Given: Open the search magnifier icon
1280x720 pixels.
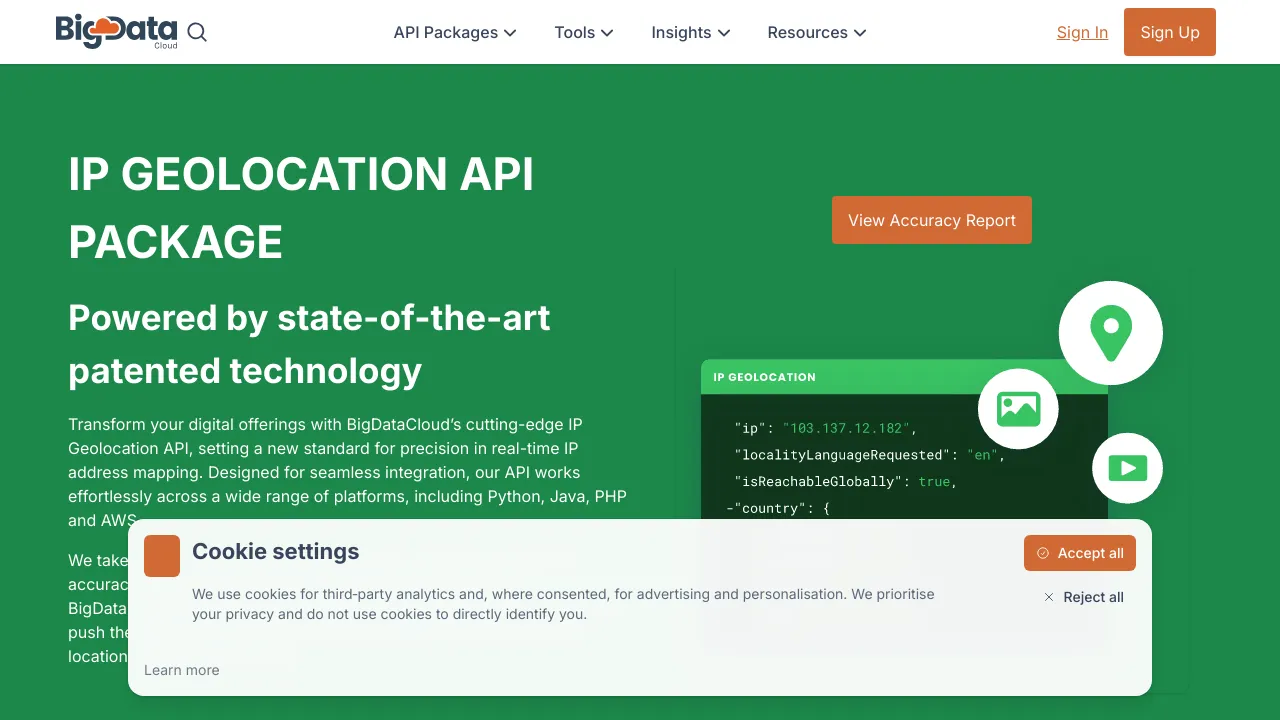Looking at the screenshot, I should click(197, 32).
